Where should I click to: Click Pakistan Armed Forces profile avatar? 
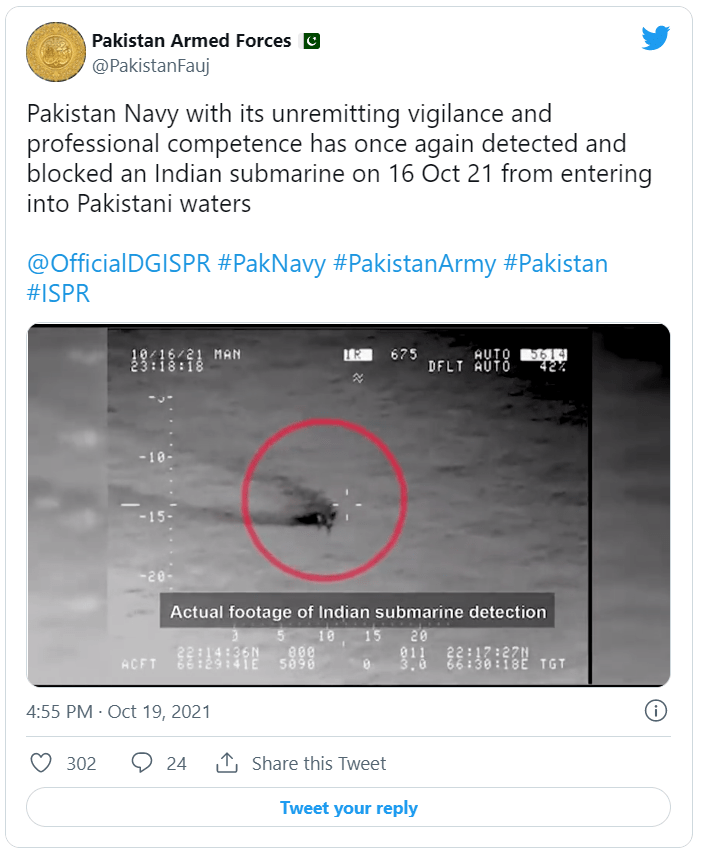(56, 52)
